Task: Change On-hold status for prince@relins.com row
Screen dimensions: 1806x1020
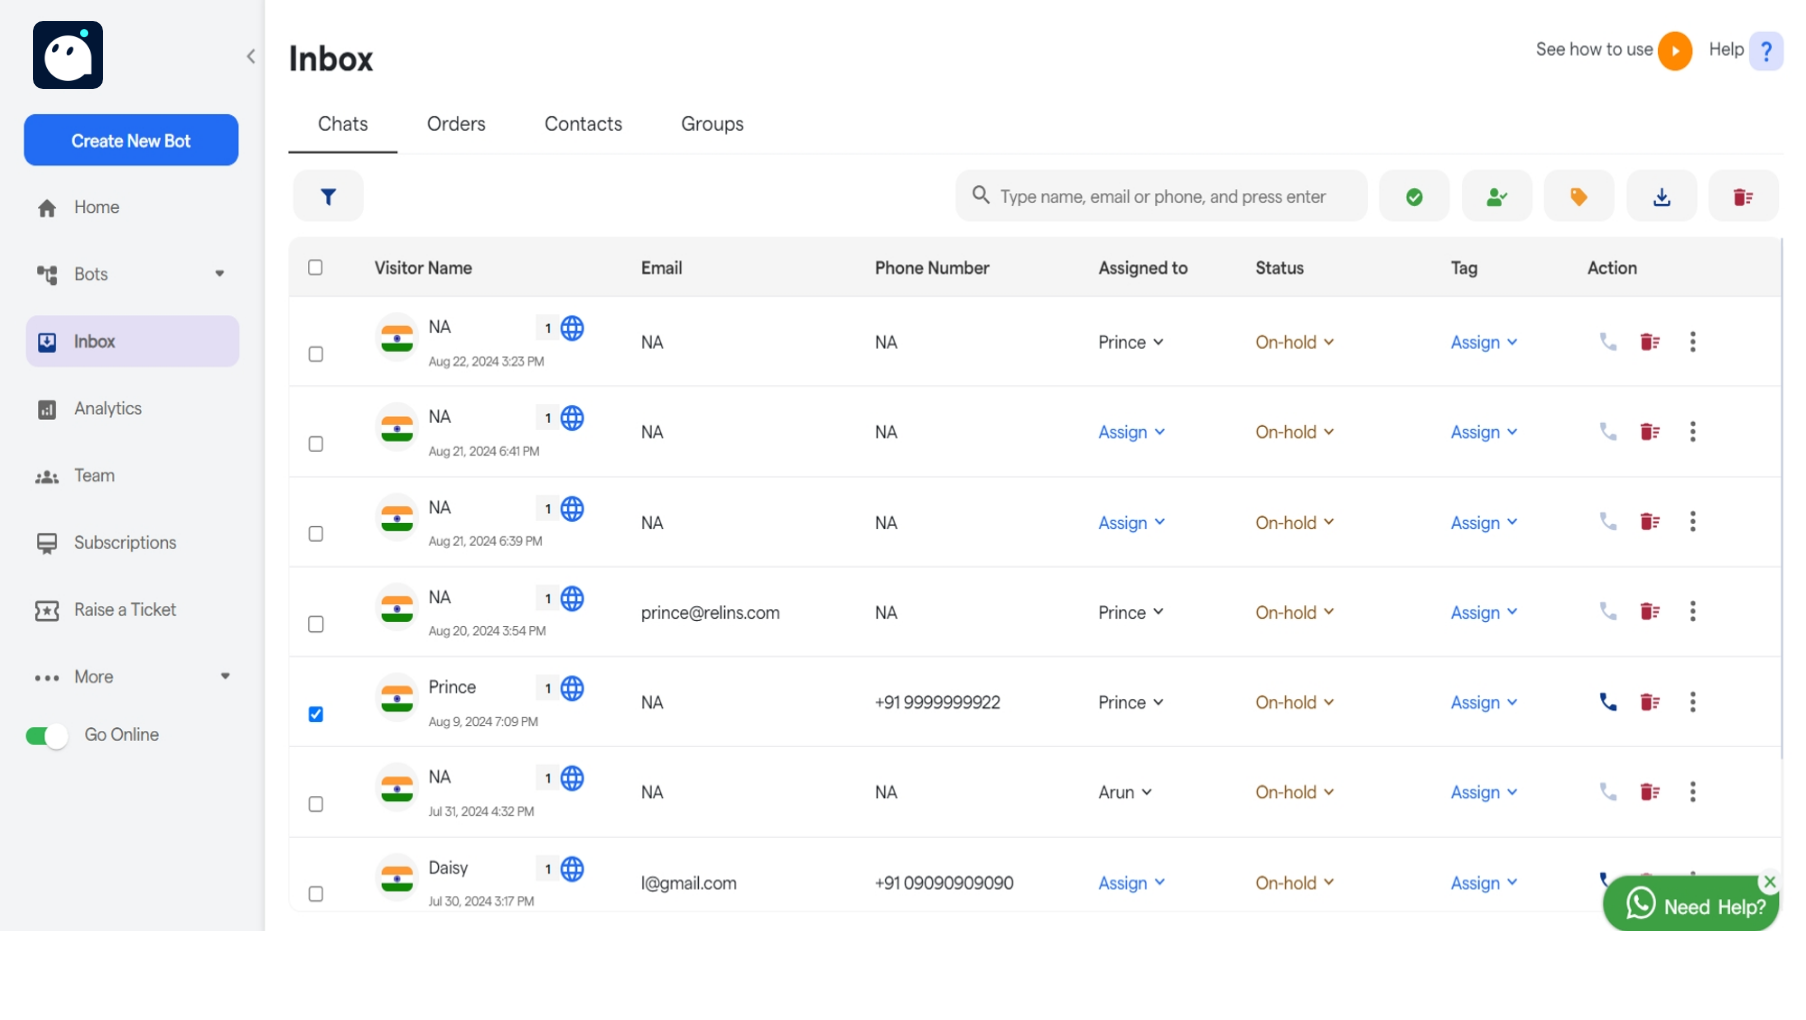Action: 1295,612
